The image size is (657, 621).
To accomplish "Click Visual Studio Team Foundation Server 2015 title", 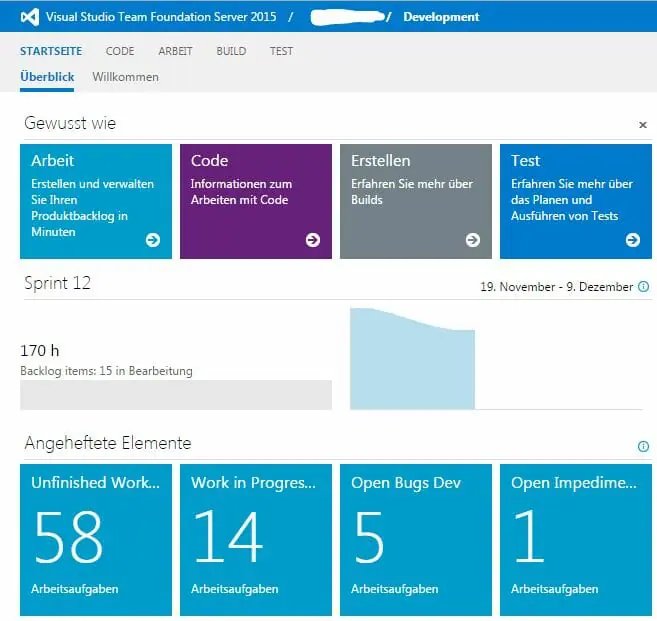I will coord(161,17).
